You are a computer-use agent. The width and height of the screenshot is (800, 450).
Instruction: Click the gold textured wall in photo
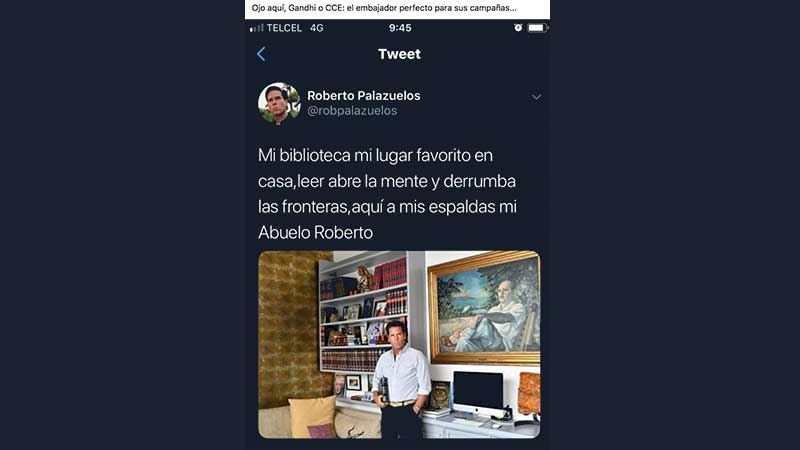click(x=288, y=329)
